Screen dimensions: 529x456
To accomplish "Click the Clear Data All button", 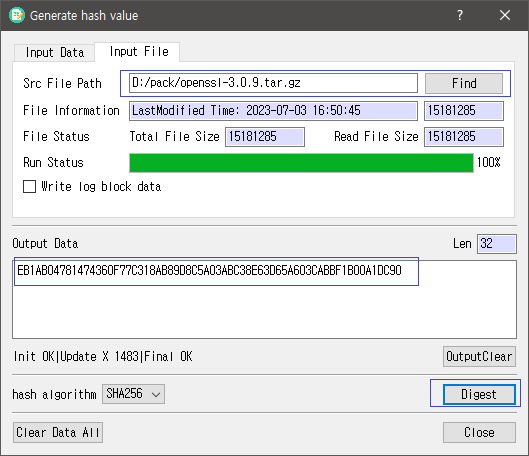I will [x=58, y=432].
